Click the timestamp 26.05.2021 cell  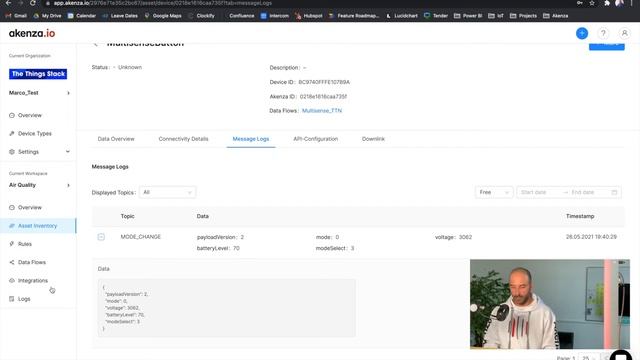coord(591,237)
